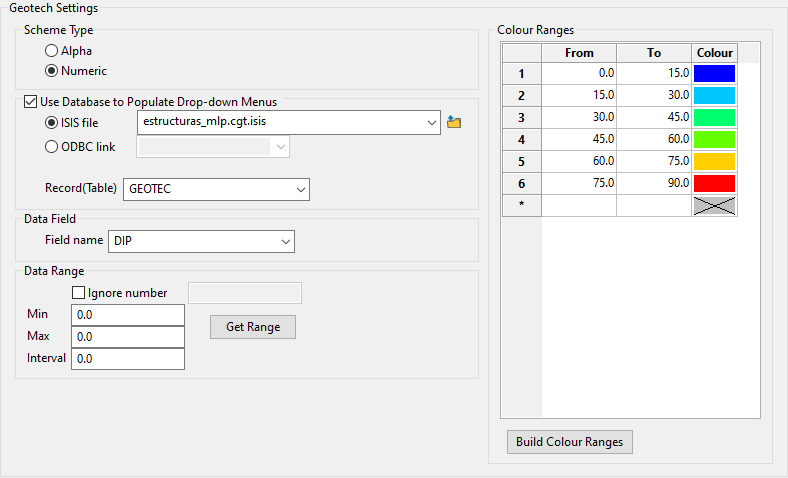Expand the Record(Table) GEOTEC dropdown
The width and height of the screenshot is (788, 478).
click(300, 188)
